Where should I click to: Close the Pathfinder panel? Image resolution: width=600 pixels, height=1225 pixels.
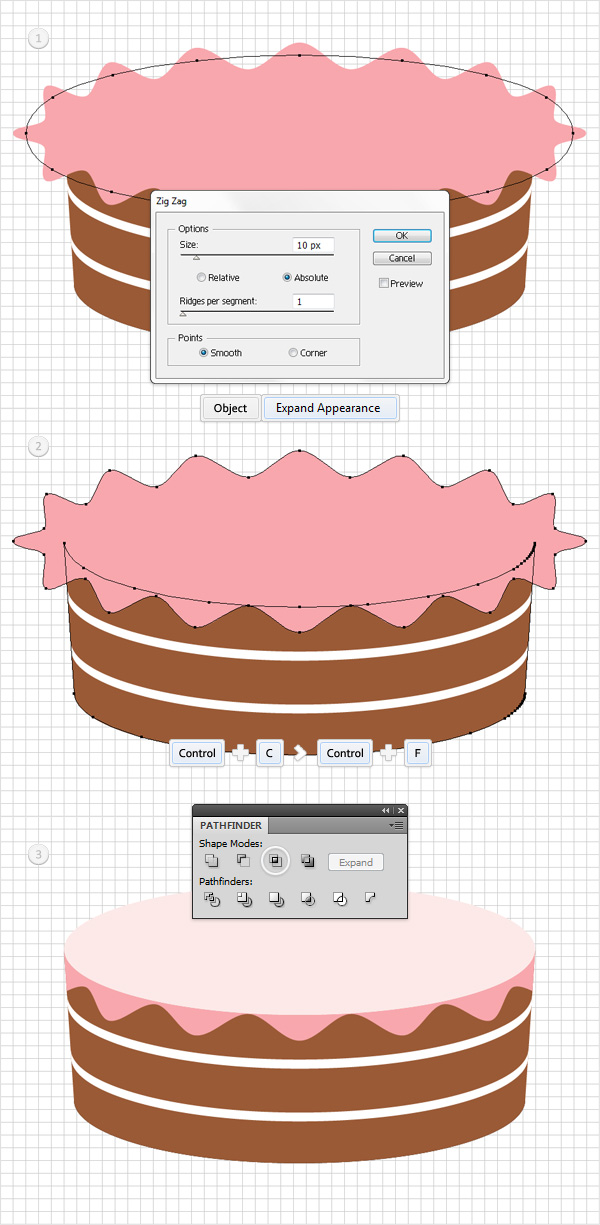coord(400,810)
